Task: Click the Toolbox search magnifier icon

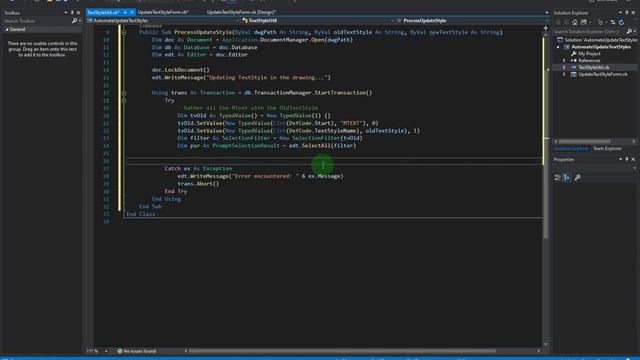Action: pos(74,20)
